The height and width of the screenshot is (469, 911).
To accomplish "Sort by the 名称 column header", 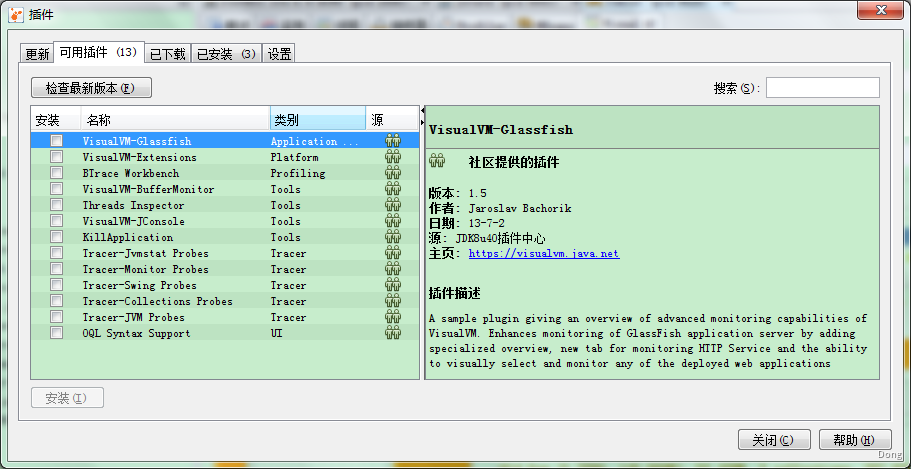I will tap(175, 120).
